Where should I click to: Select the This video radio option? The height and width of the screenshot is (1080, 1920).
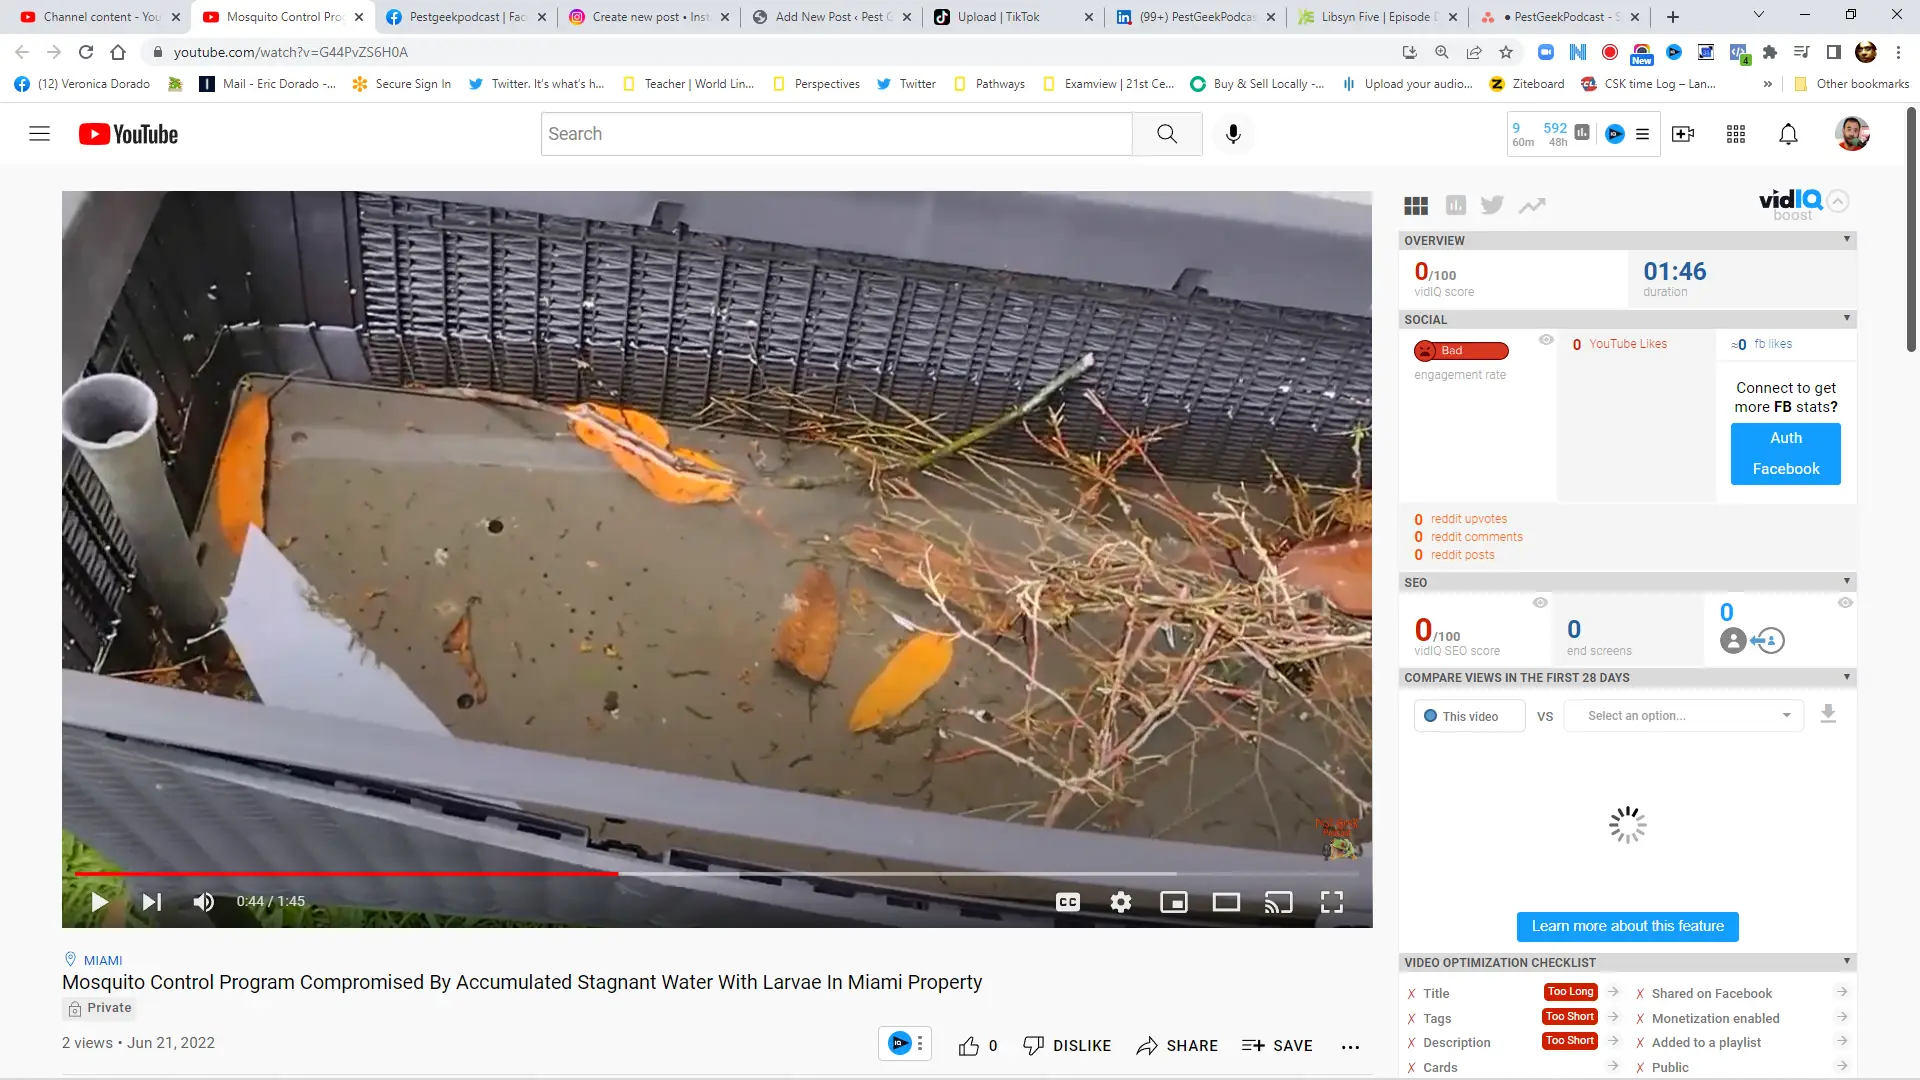(1431, 716)
